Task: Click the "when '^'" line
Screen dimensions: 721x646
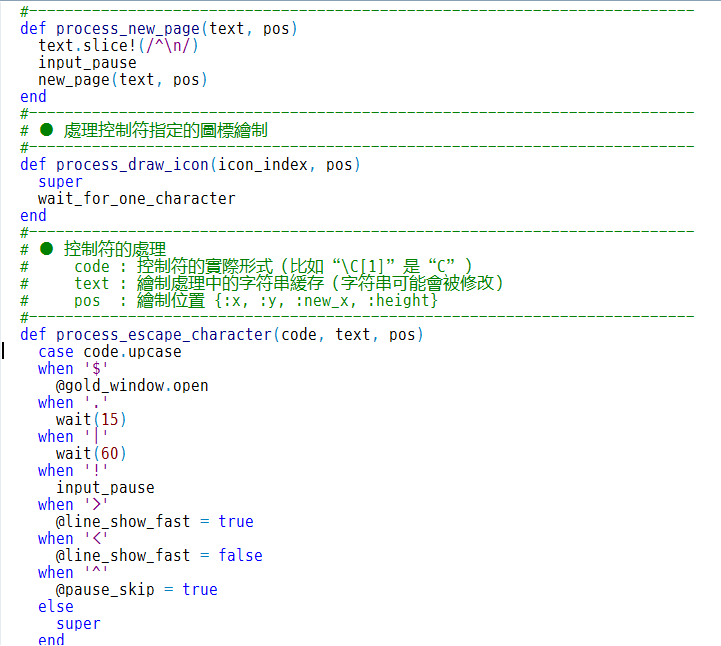Action: 73,573
